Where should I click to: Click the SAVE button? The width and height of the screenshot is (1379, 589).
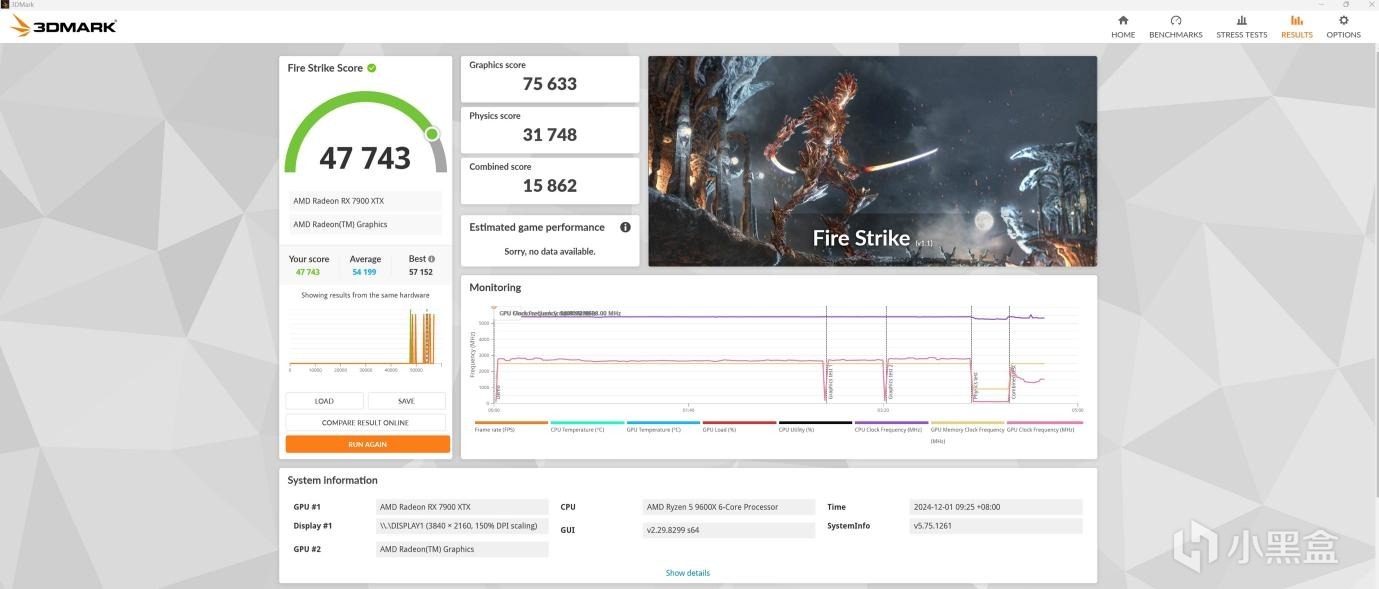pos(406,401)
